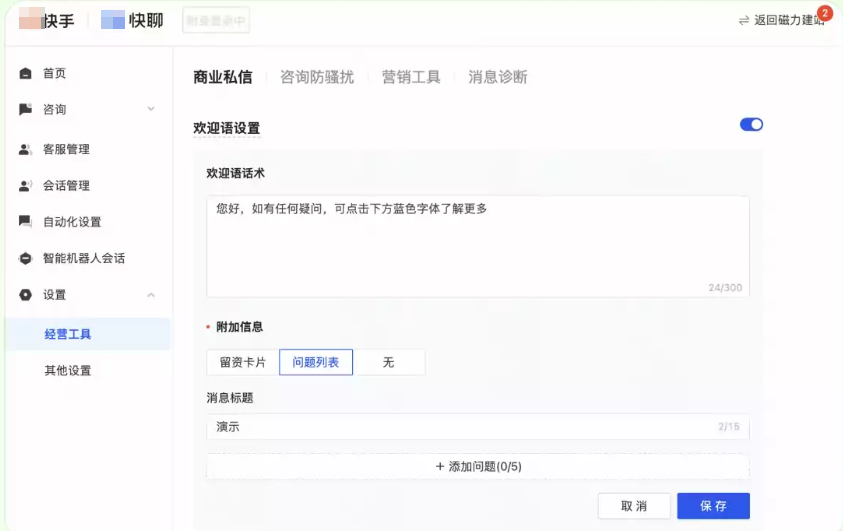Click the blurred status button in header
This screenshot has width=843, height=531.
(216, 20)
